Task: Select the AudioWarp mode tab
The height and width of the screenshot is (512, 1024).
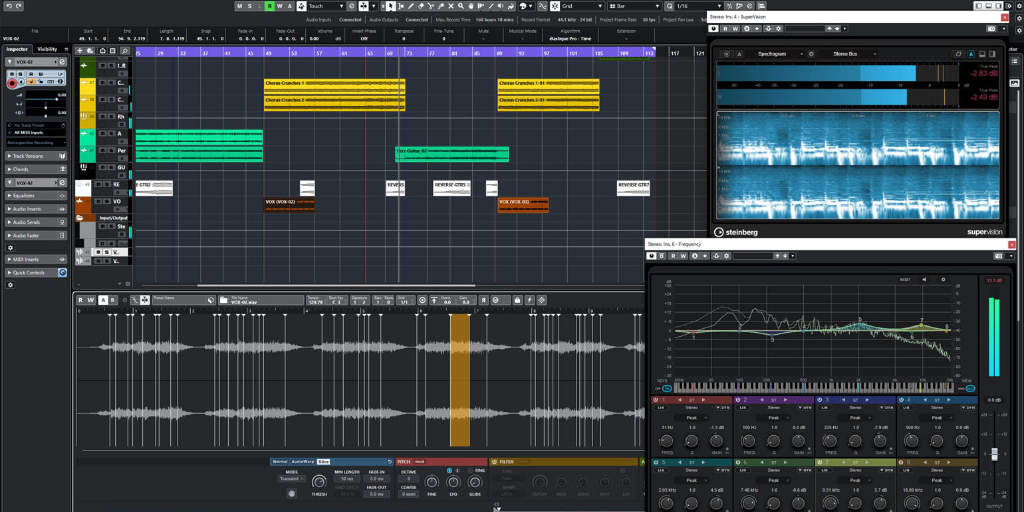Action: click(x=303, y=462)
